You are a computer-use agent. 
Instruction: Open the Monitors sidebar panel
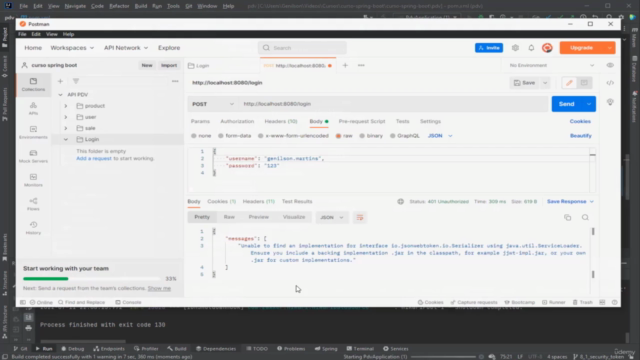[33, 180]
